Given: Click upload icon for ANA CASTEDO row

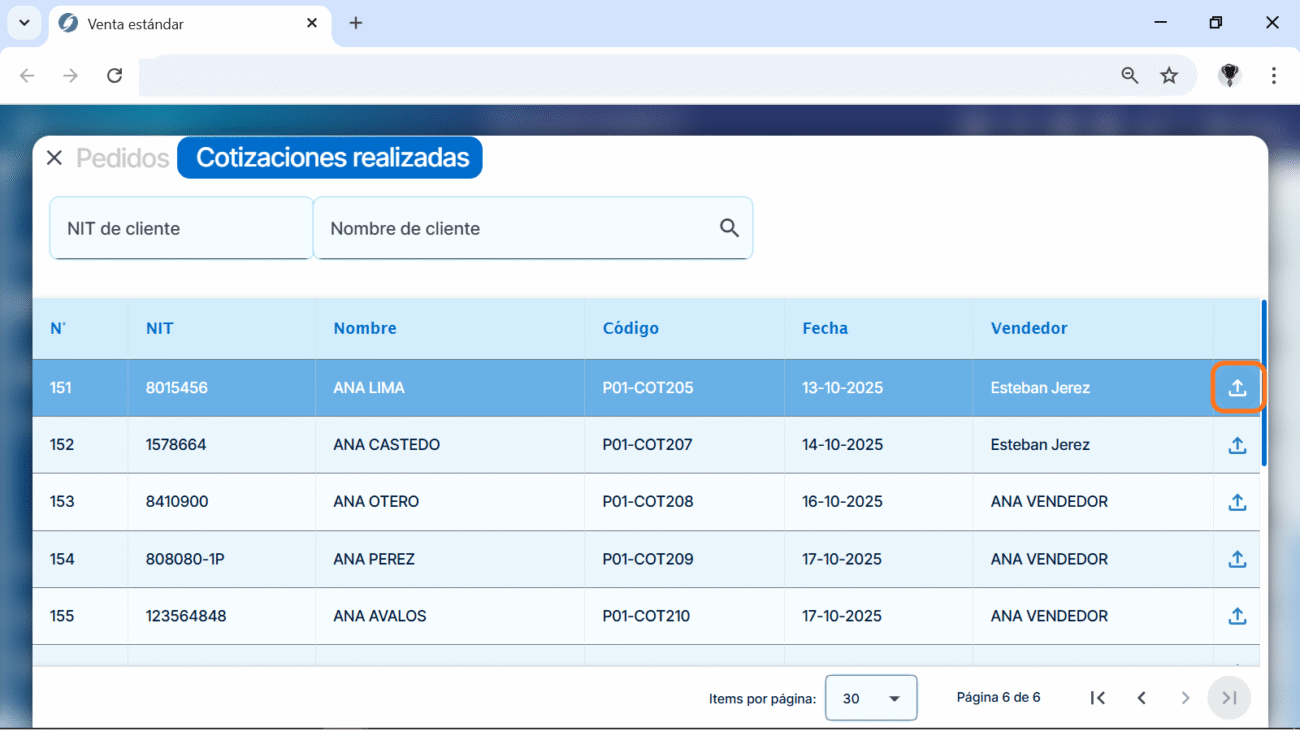Looking at the screenshot, I should [1237, 445].
